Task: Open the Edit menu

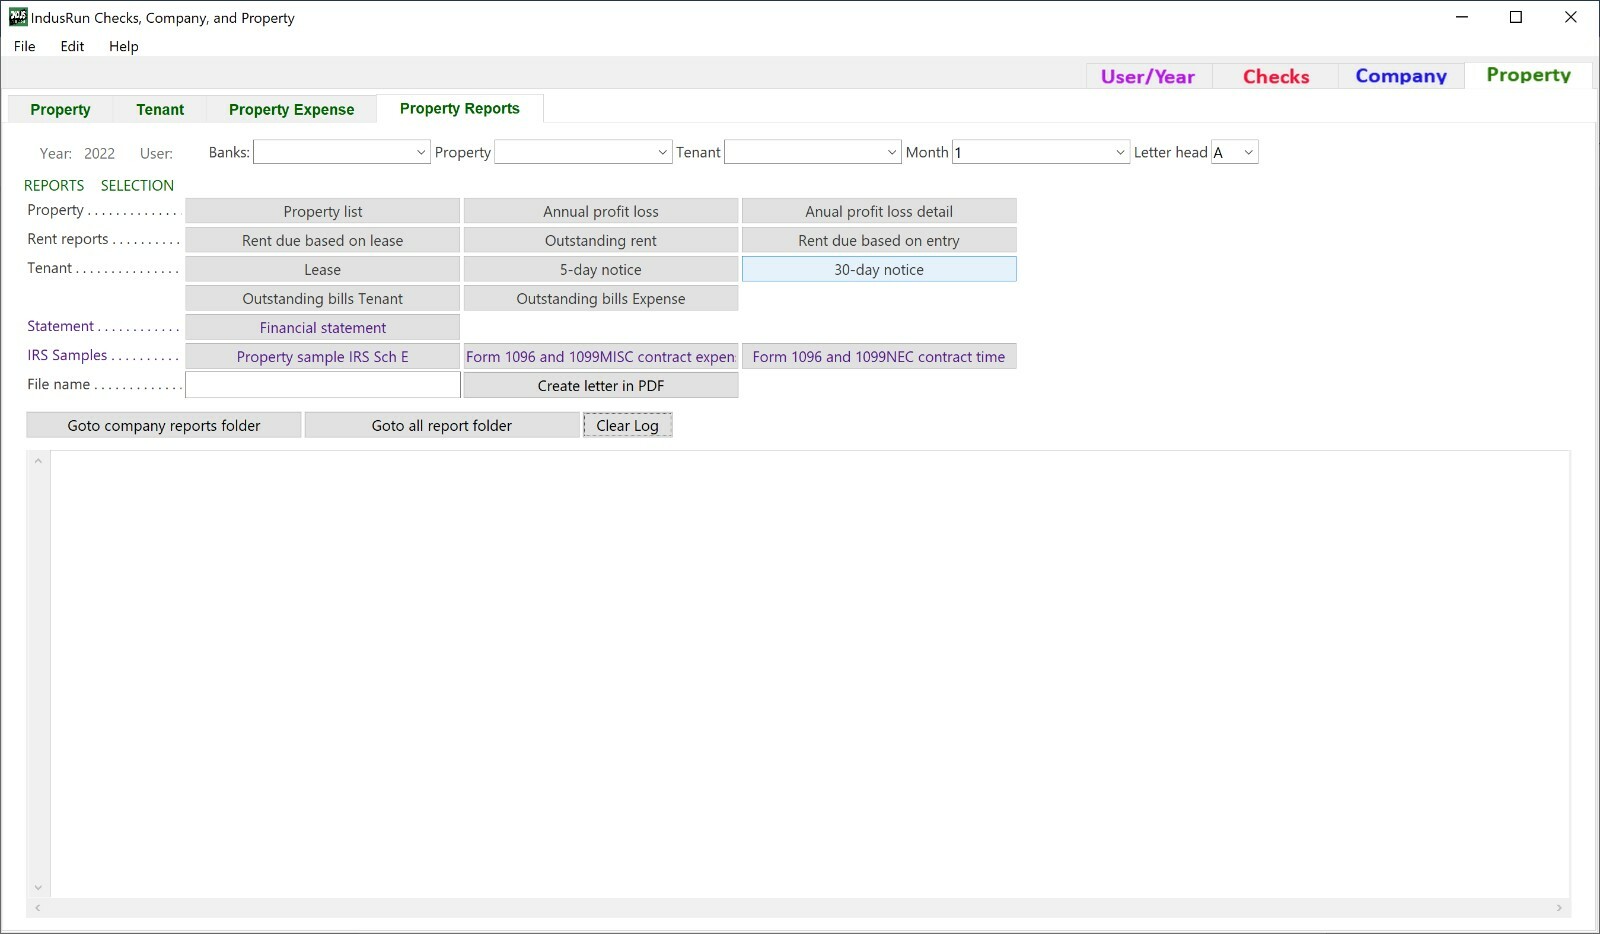Action: click(x=72, y=46)
